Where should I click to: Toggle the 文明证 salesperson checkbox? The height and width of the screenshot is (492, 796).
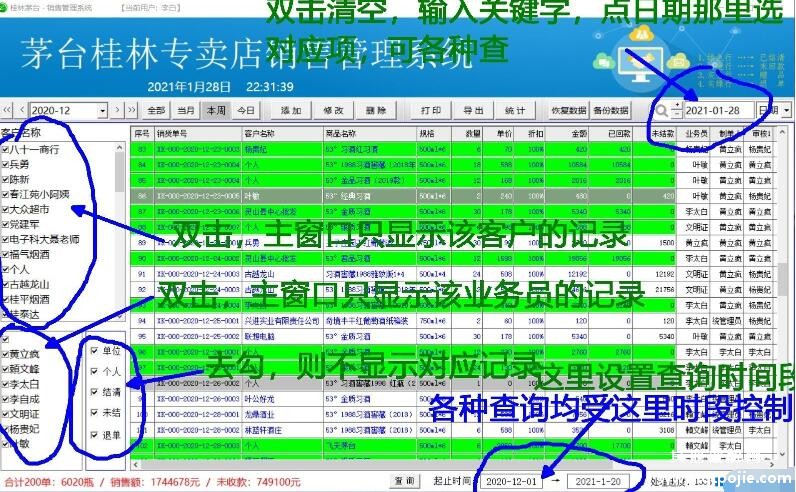click(x=5, y=414)
